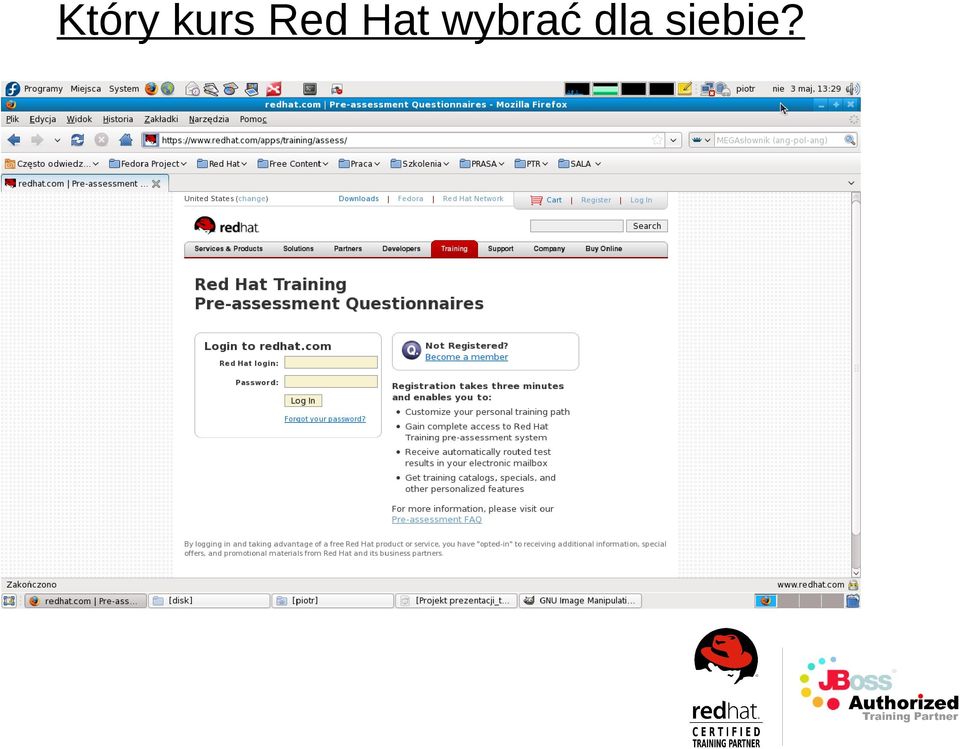Open the Zakładki menu
The width and height of the screenshot is (960, 749).
(161, 119)
